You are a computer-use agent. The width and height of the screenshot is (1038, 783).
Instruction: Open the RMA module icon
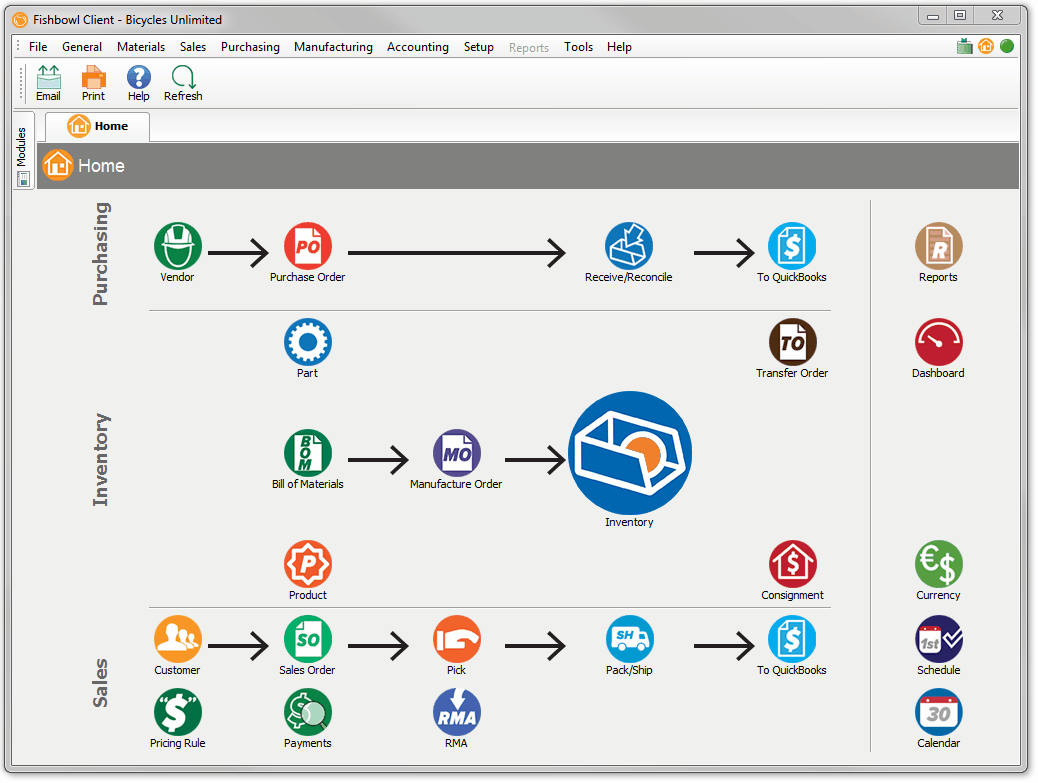coord(456,712)
